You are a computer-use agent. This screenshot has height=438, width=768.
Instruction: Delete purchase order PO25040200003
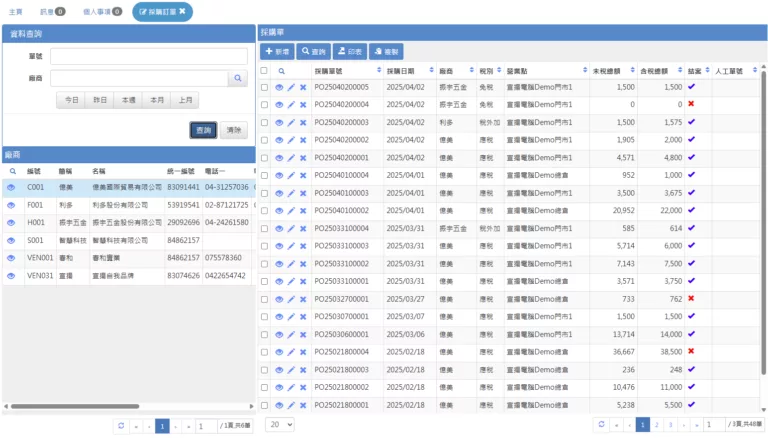click(303, 122)
